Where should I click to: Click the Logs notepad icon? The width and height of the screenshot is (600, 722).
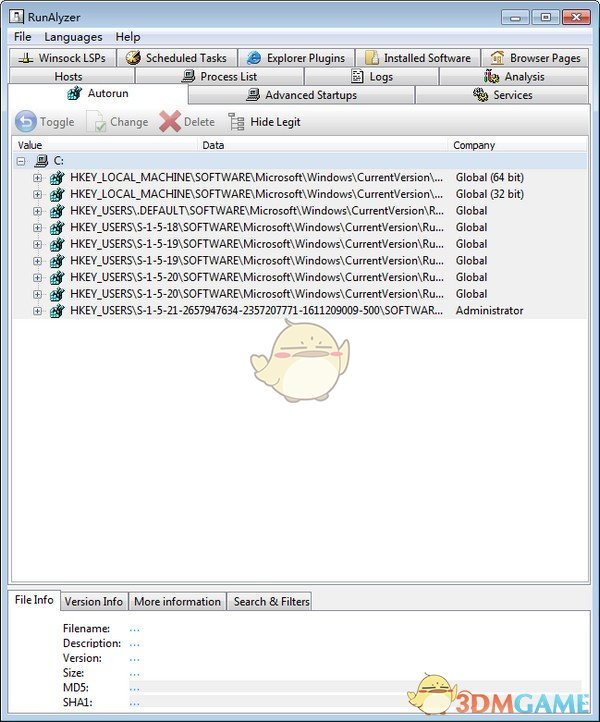(357, 76)
